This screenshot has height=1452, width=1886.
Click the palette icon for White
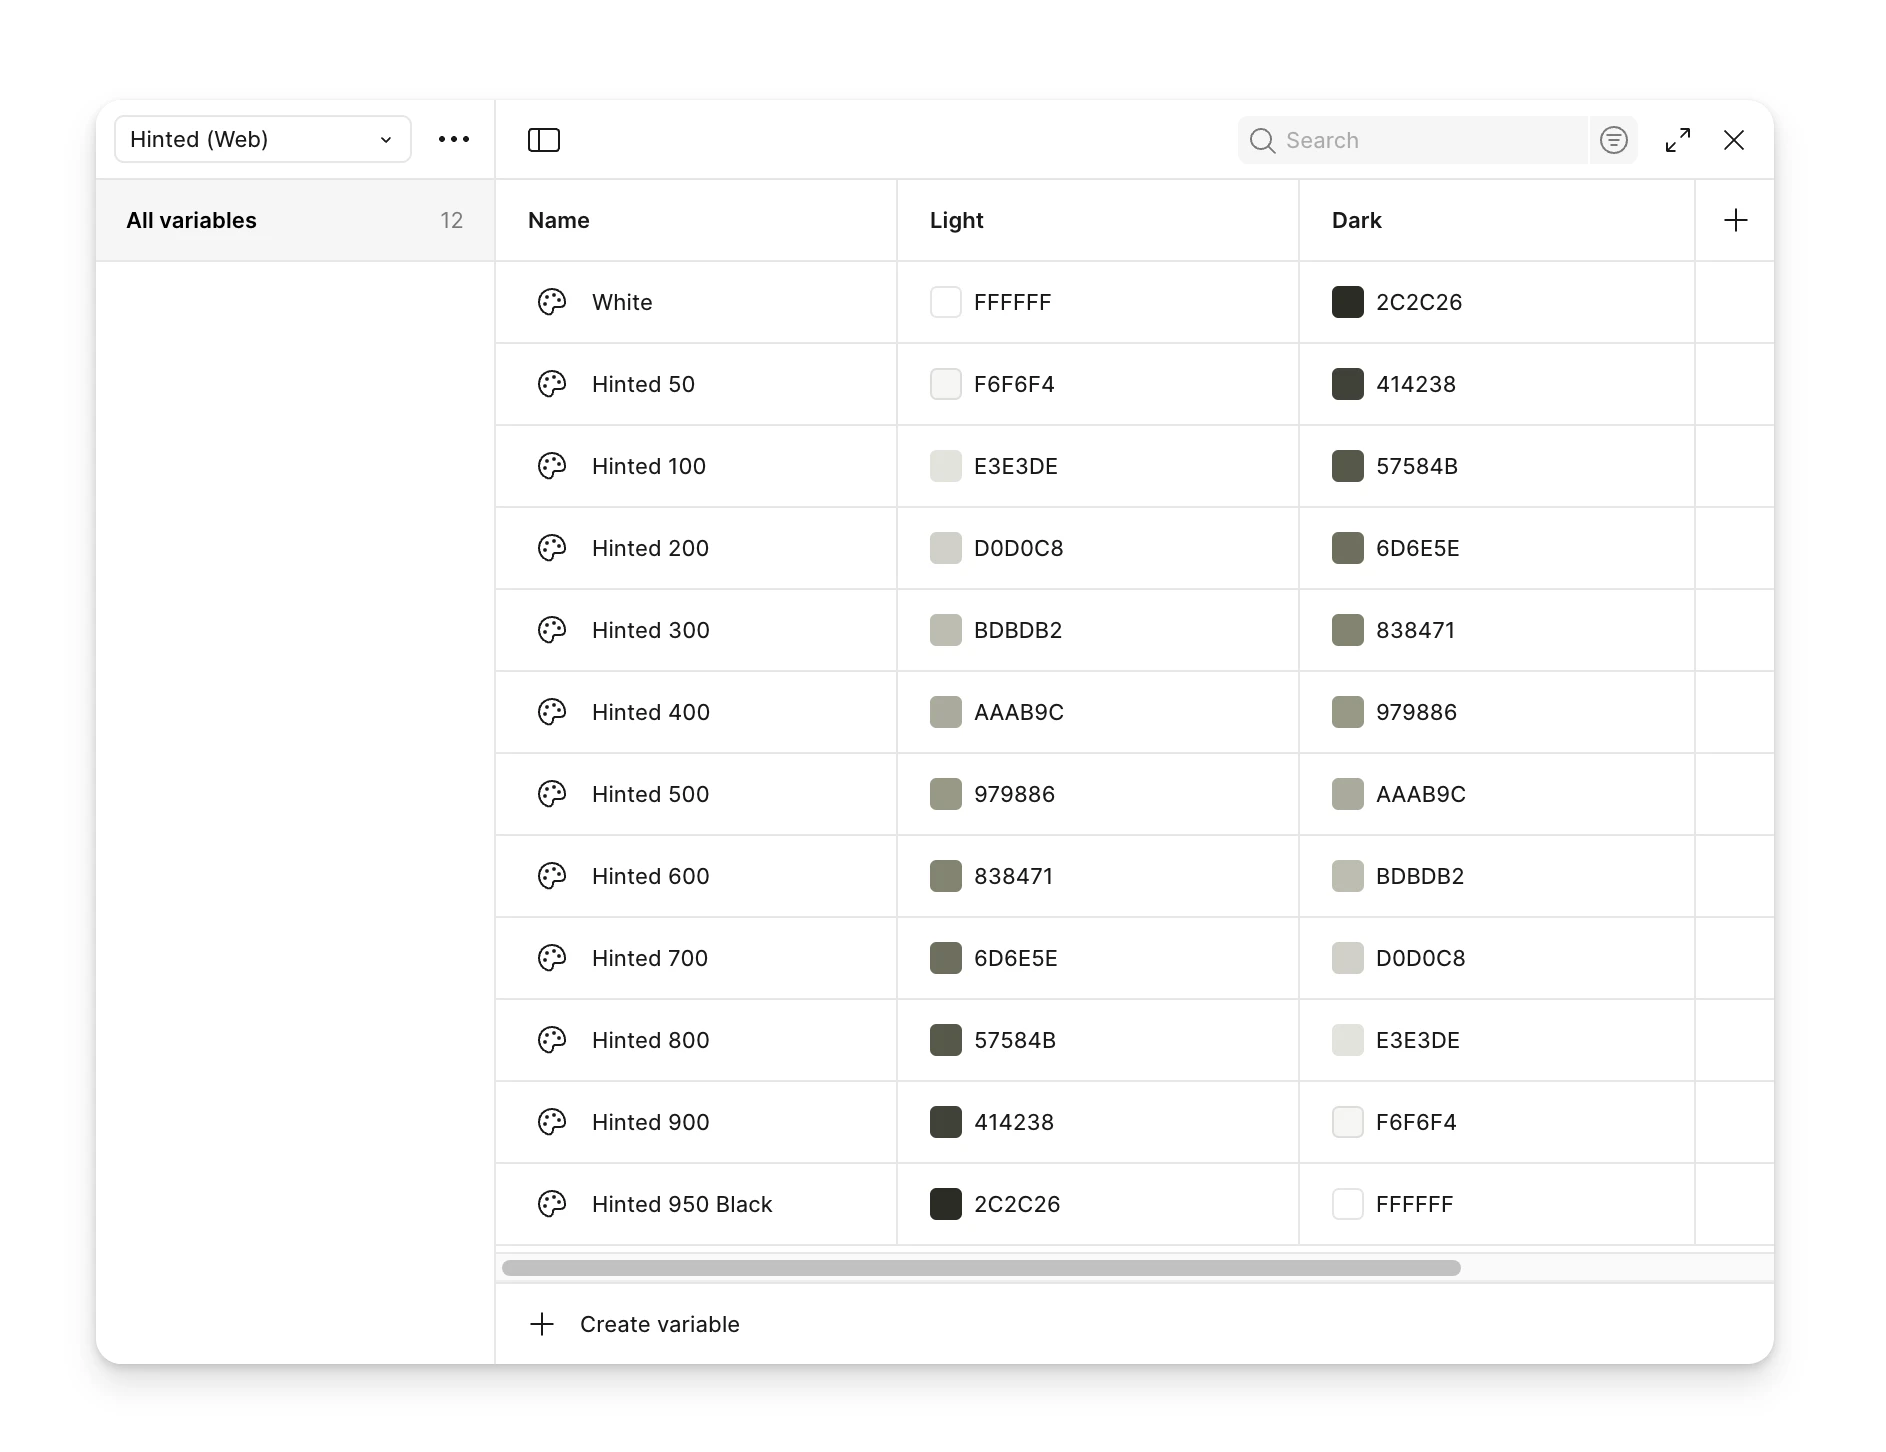pos(552,302)
